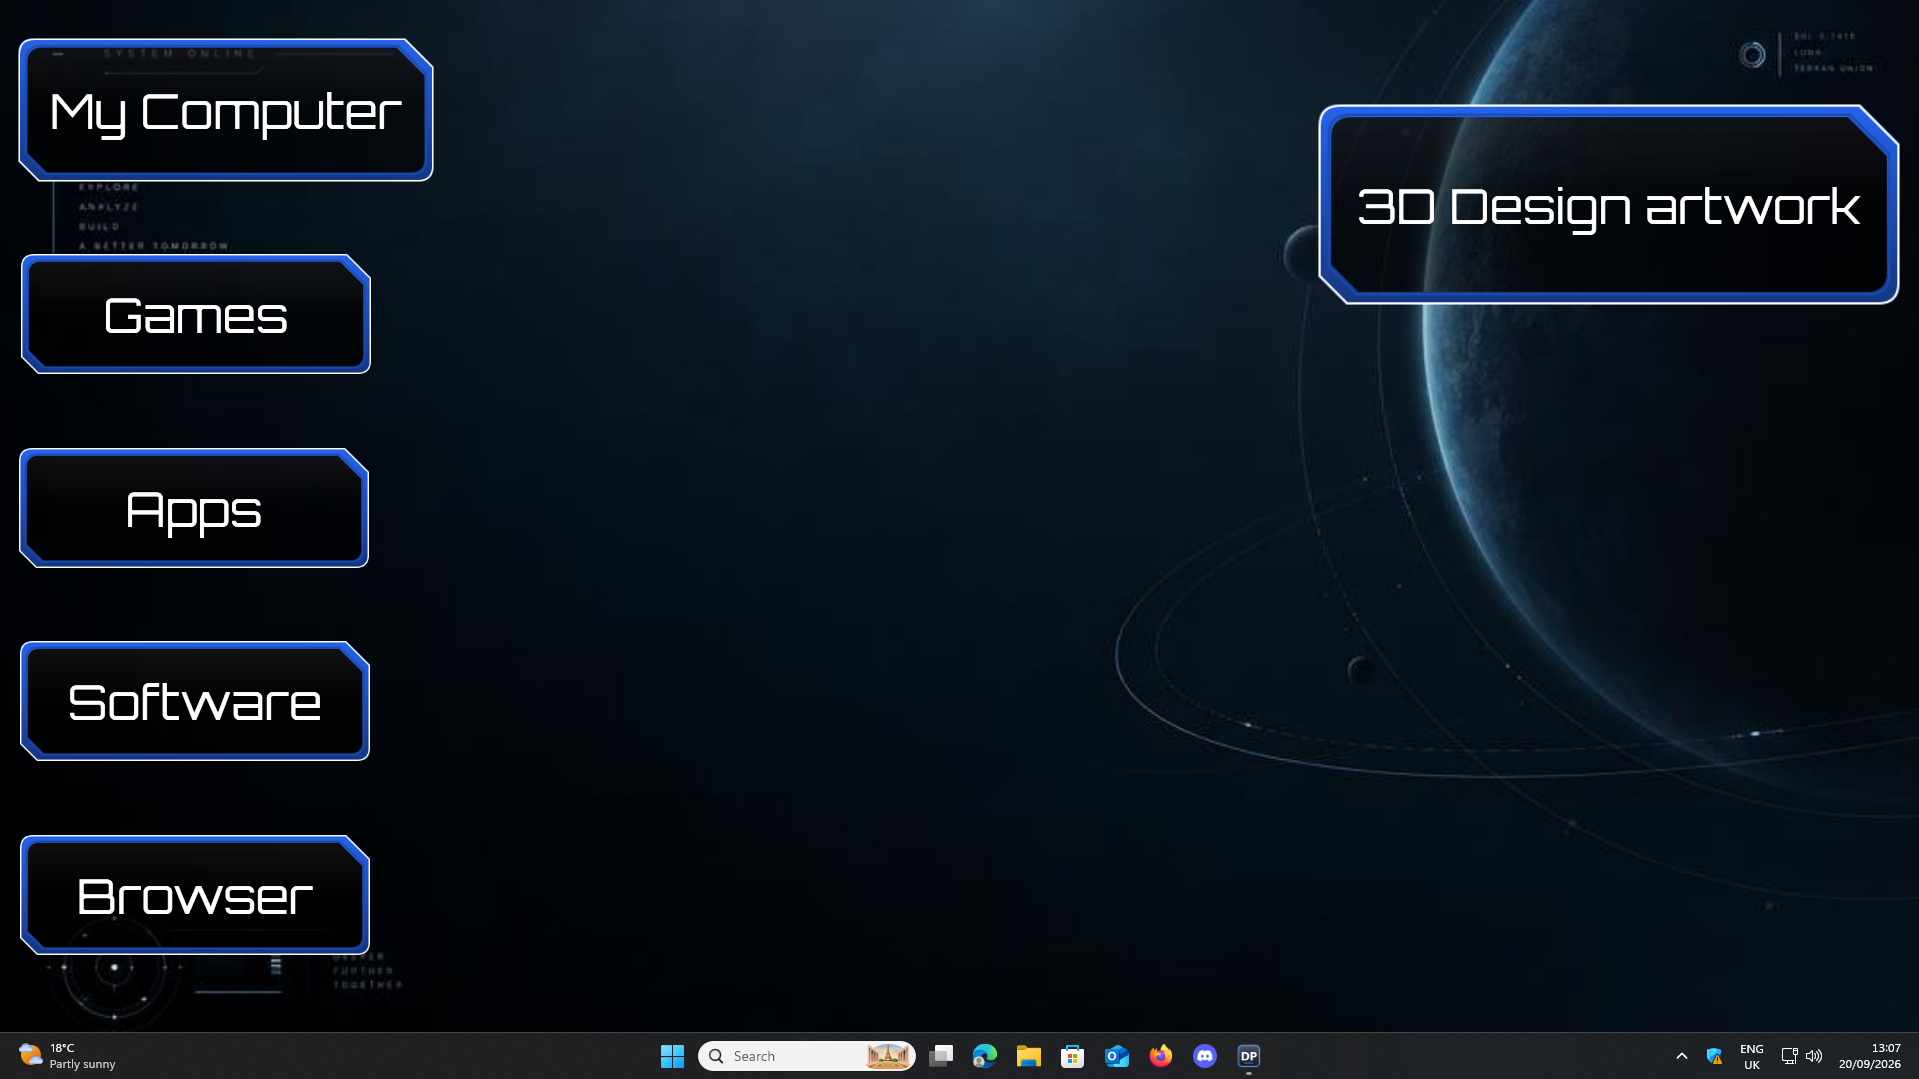Viewport: 1919px width, 1079px height.
Task: Open Microsoft Store from the taskbar
Action: [x=1073, y=1056]
